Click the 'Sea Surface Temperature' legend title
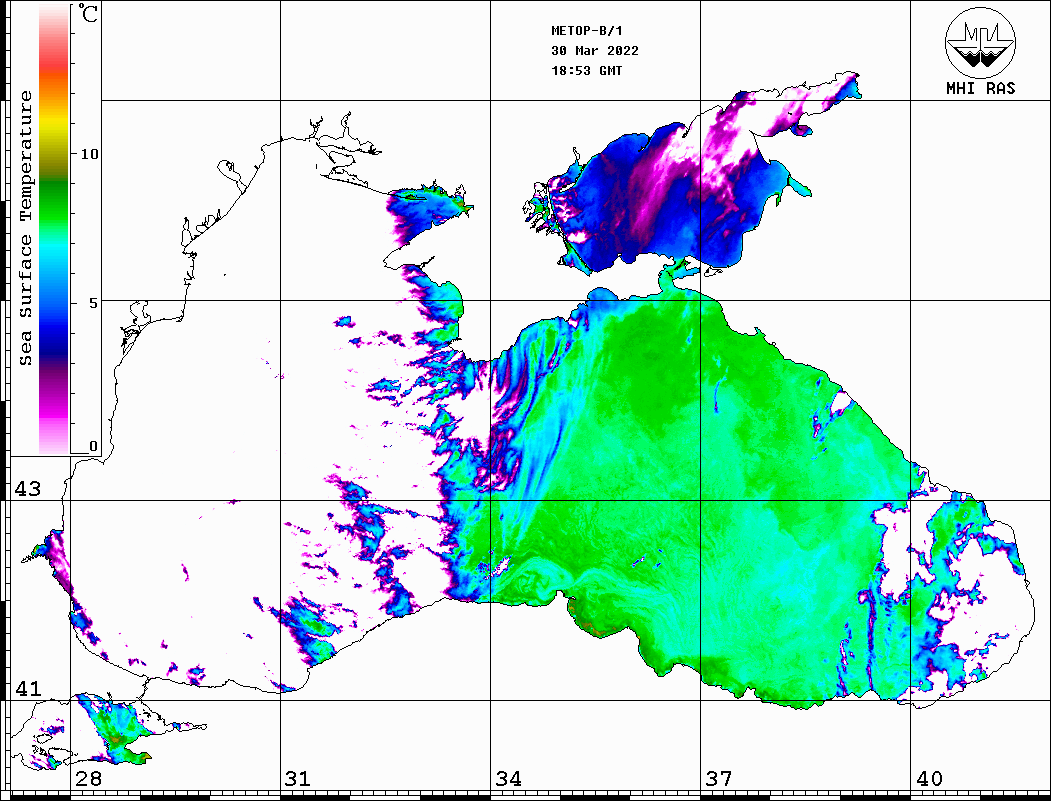 pyautogui.click(x=25, y=228)
